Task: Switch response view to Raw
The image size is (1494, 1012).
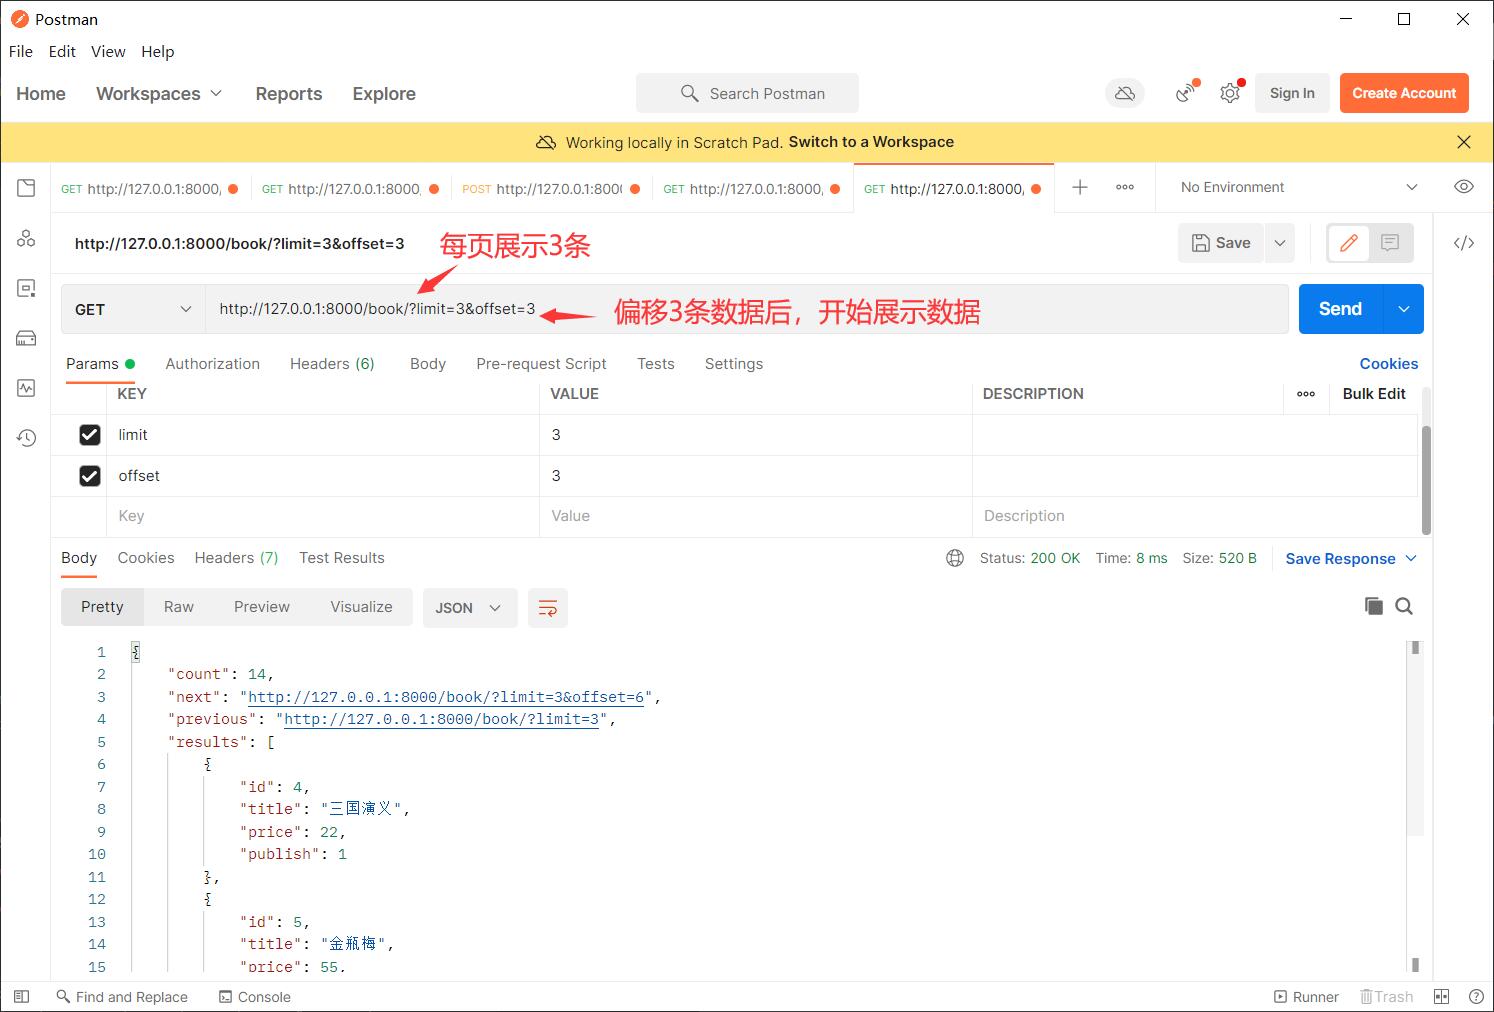Action: 179,607
